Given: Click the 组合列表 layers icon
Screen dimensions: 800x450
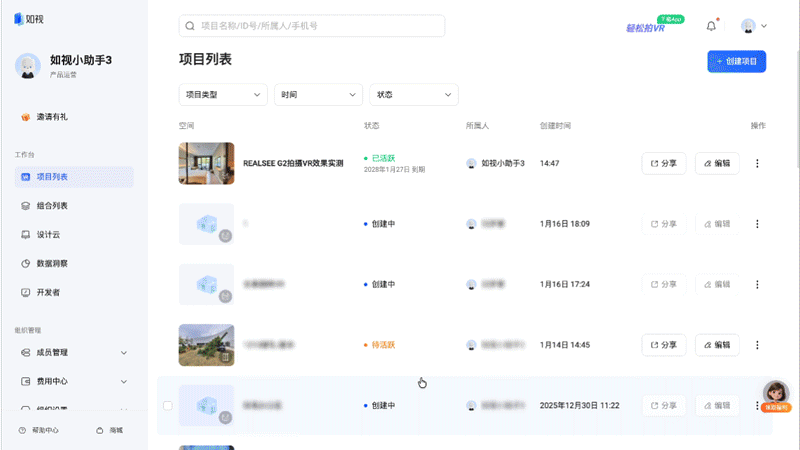Looking at the screenshot, I should pos(26,206).
